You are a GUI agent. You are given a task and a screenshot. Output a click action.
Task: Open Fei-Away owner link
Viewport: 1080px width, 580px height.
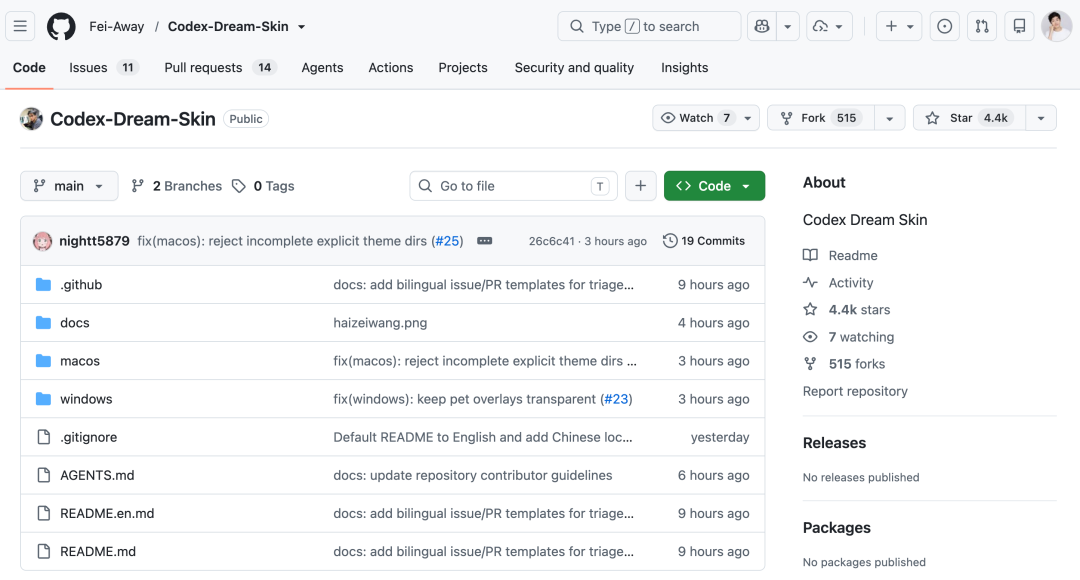116,26
